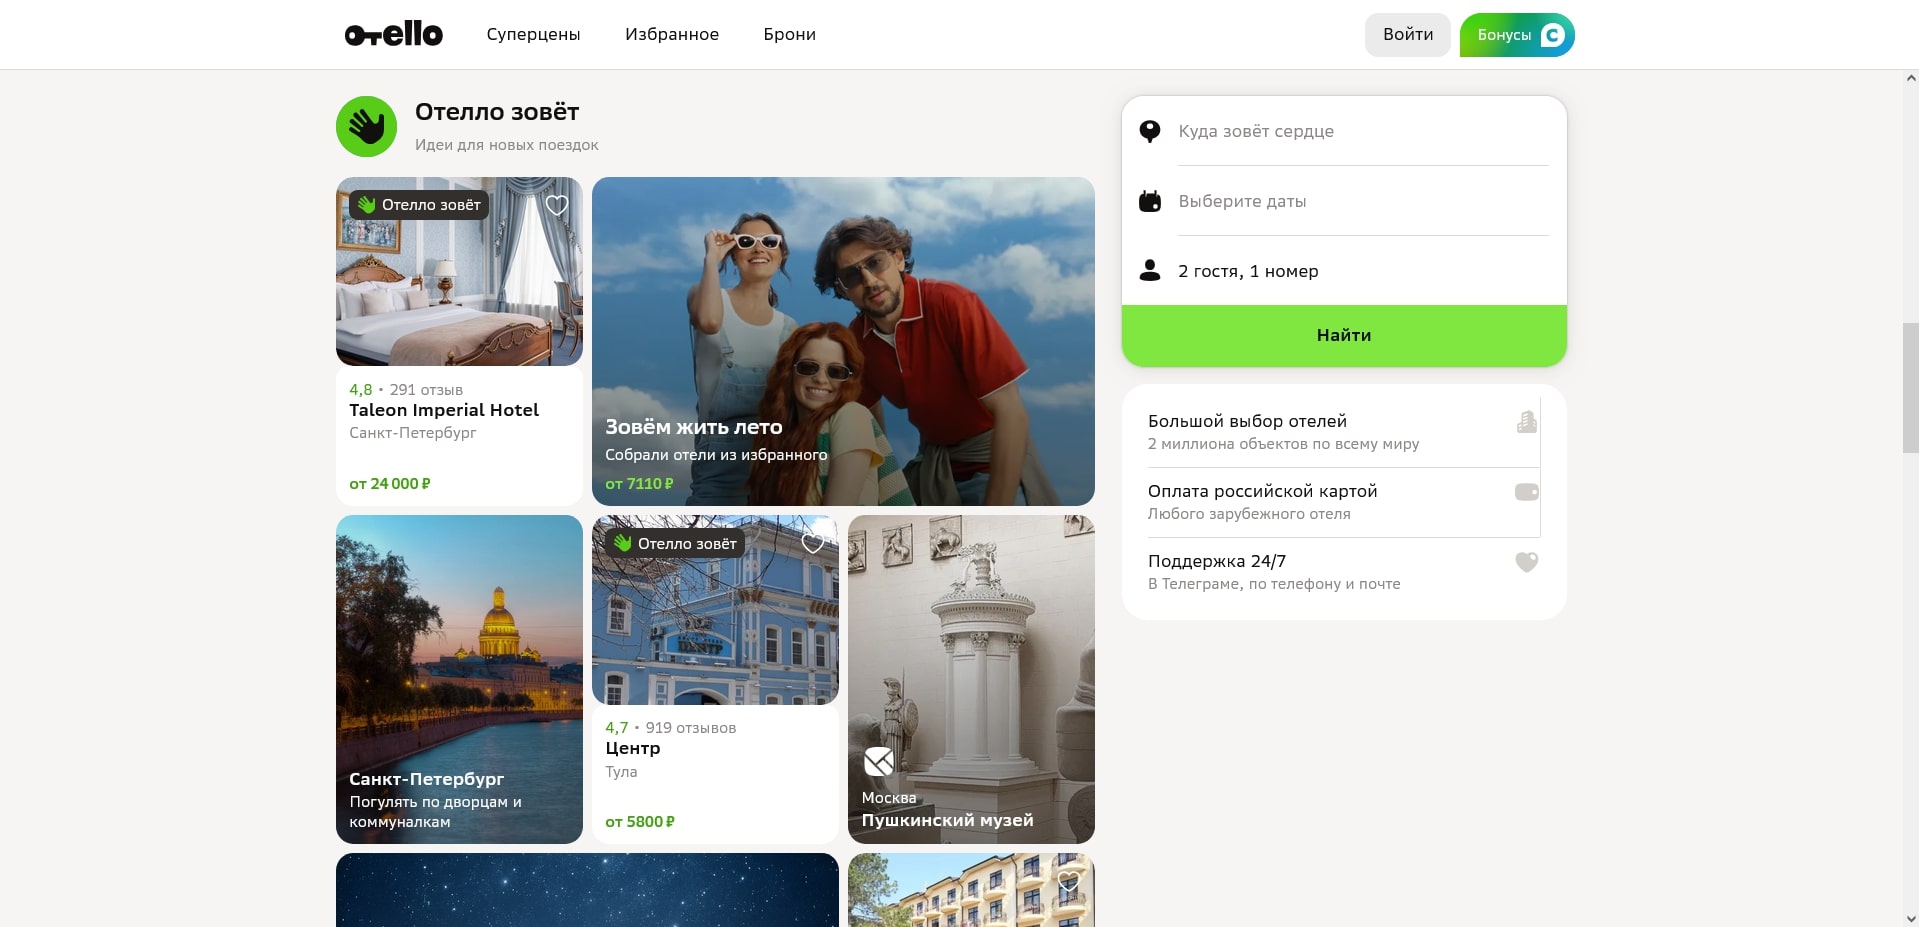Image resolution: width=1919 pixels, height=927 pixels.
Task: Click the green waving hand icon
Action: (x=366, y=127)
